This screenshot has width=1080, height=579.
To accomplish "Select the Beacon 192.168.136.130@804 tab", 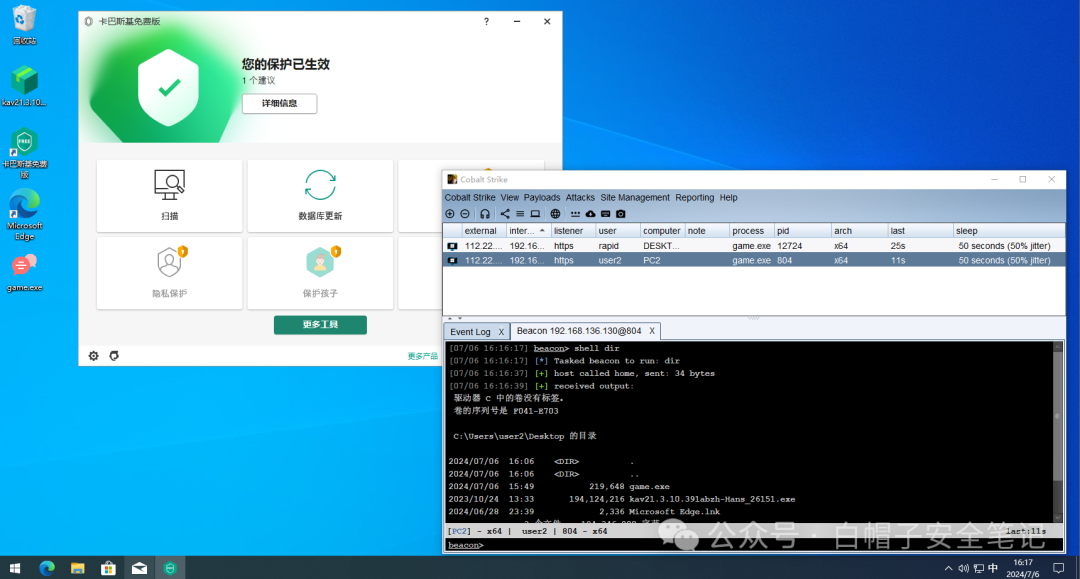I will click(x=579, y=331).
